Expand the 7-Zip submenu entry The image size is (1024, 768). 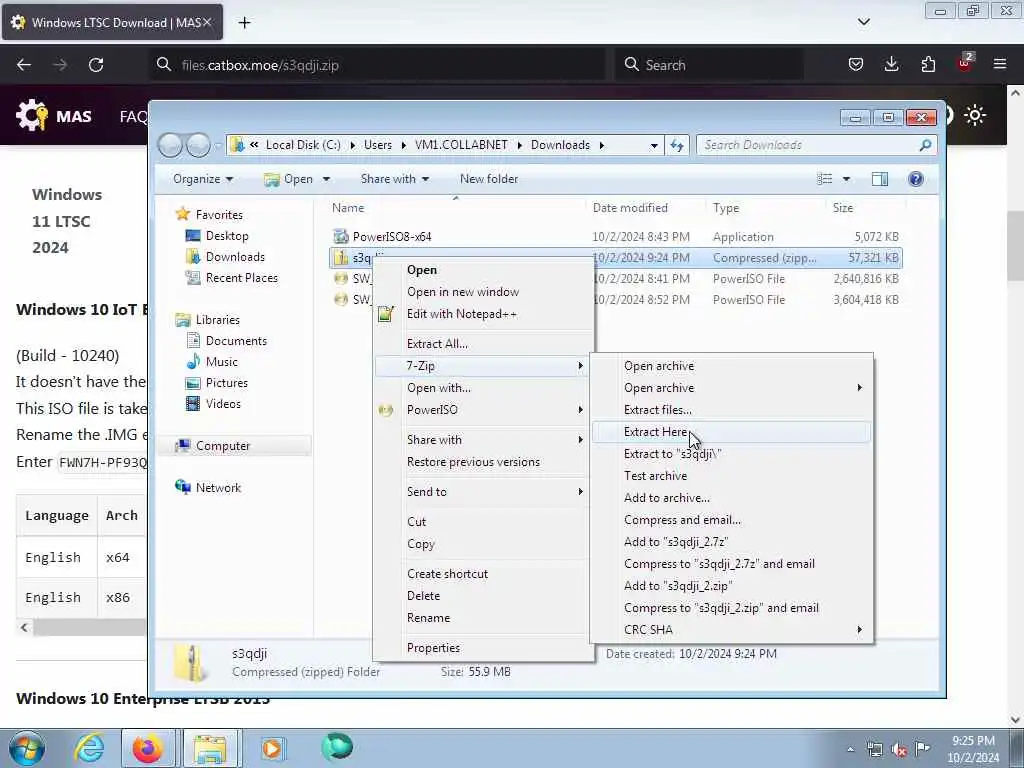(x=483, y=366)
